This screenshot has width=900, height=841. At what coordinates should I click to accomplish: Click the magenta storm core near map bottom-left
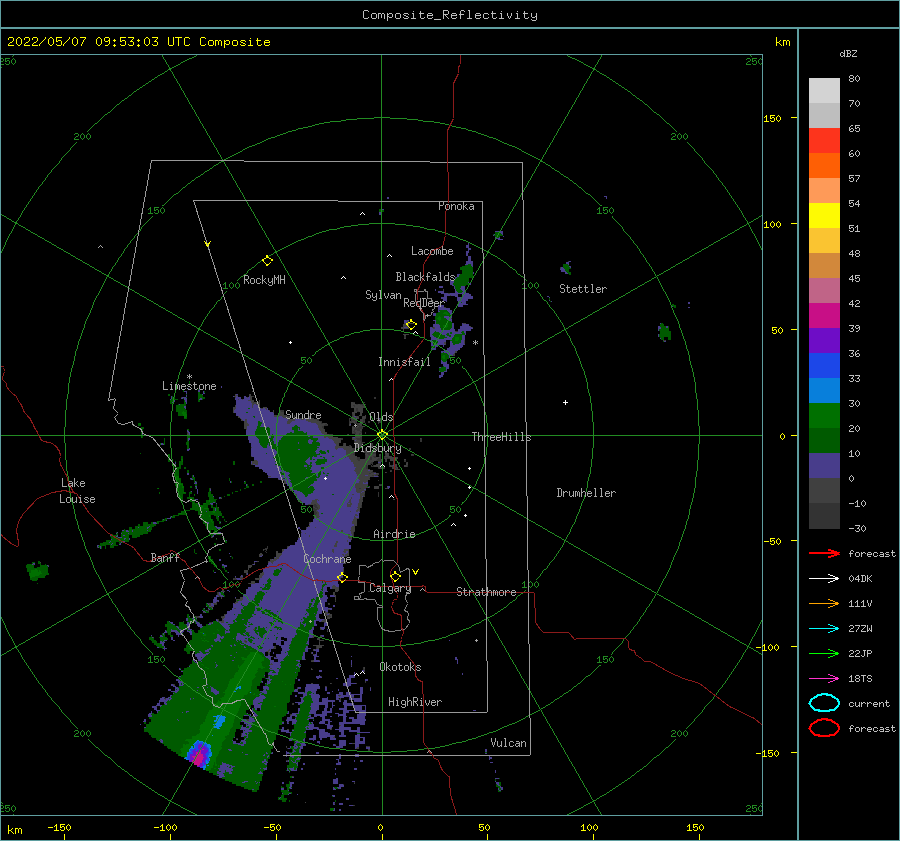tap(199, 756)
